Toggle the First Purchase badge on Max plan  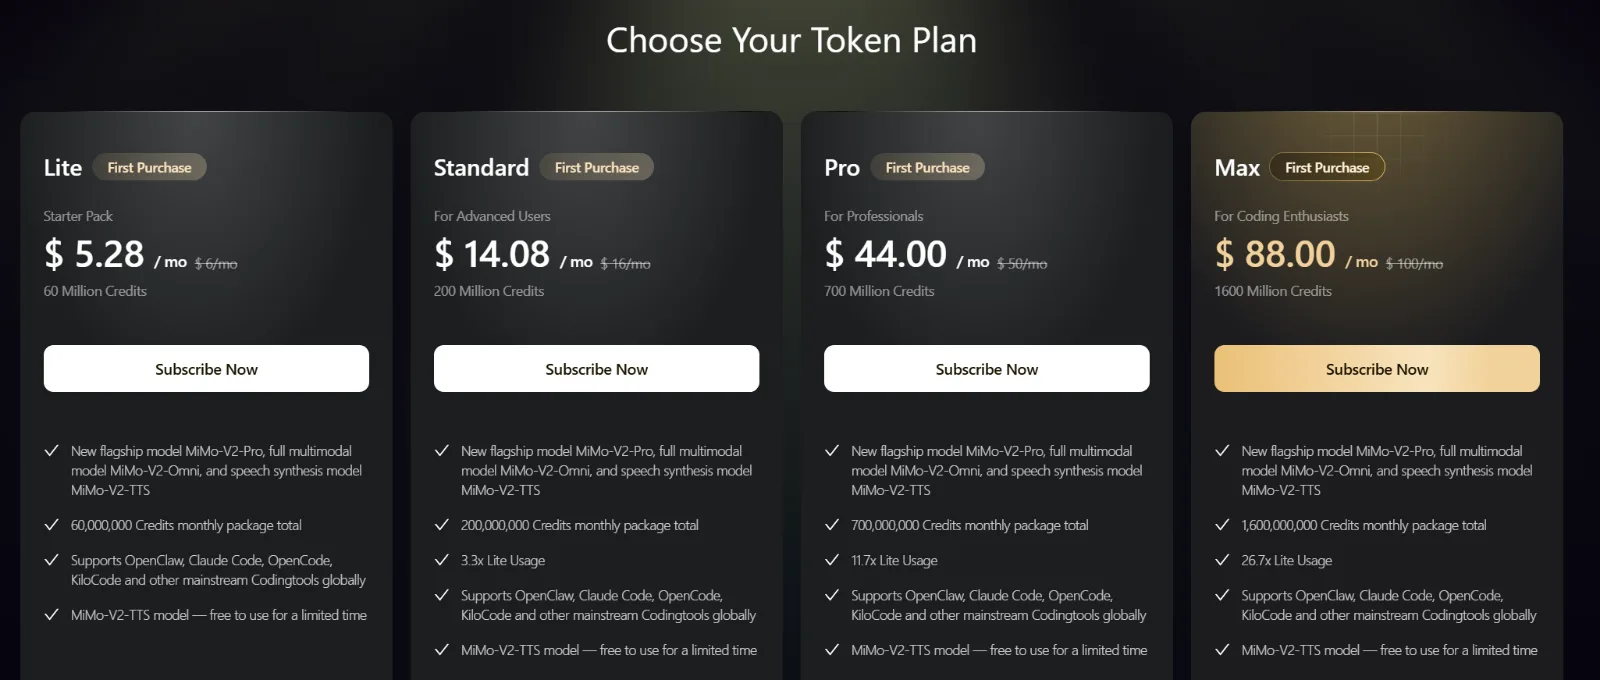click(1327, 167)
